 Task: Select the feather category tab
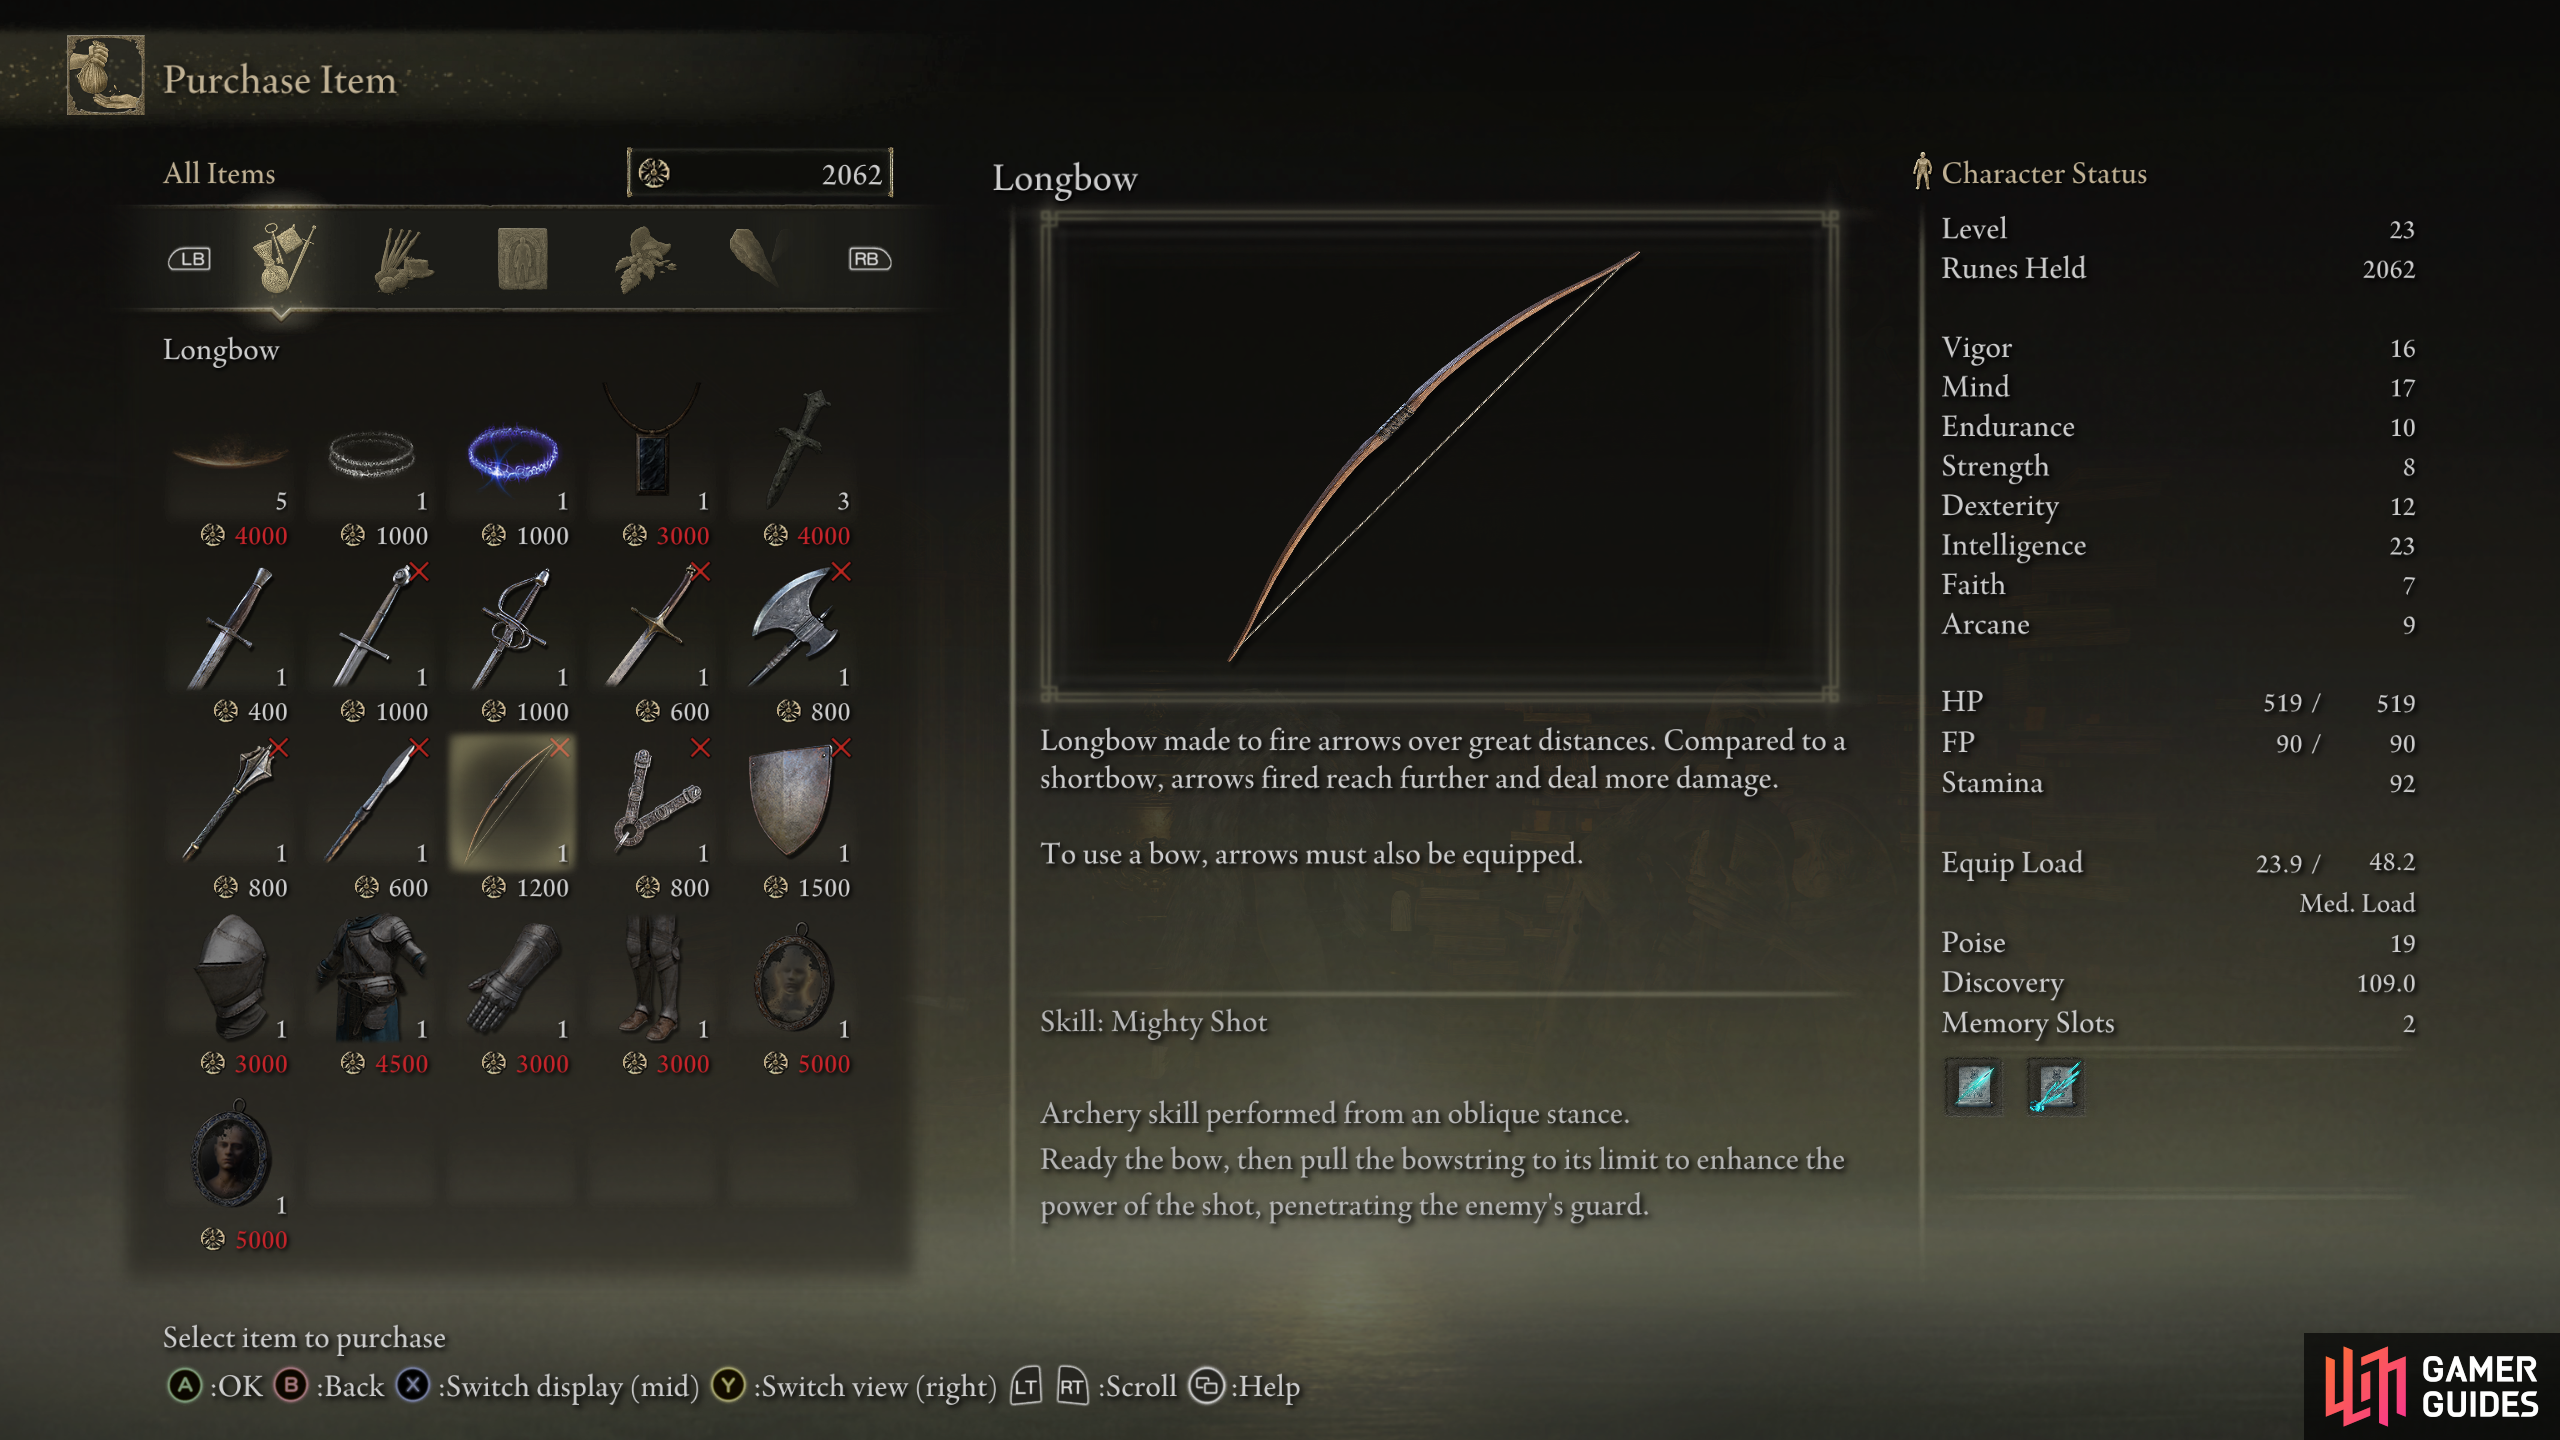(757, 257)
